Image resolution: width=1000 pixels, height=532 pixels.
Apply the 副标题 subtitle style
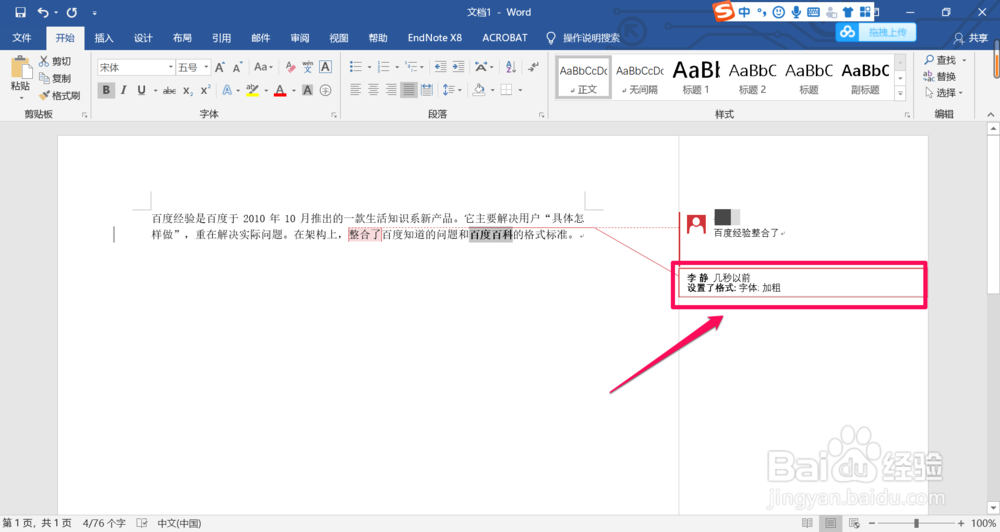tap(865, 77)
